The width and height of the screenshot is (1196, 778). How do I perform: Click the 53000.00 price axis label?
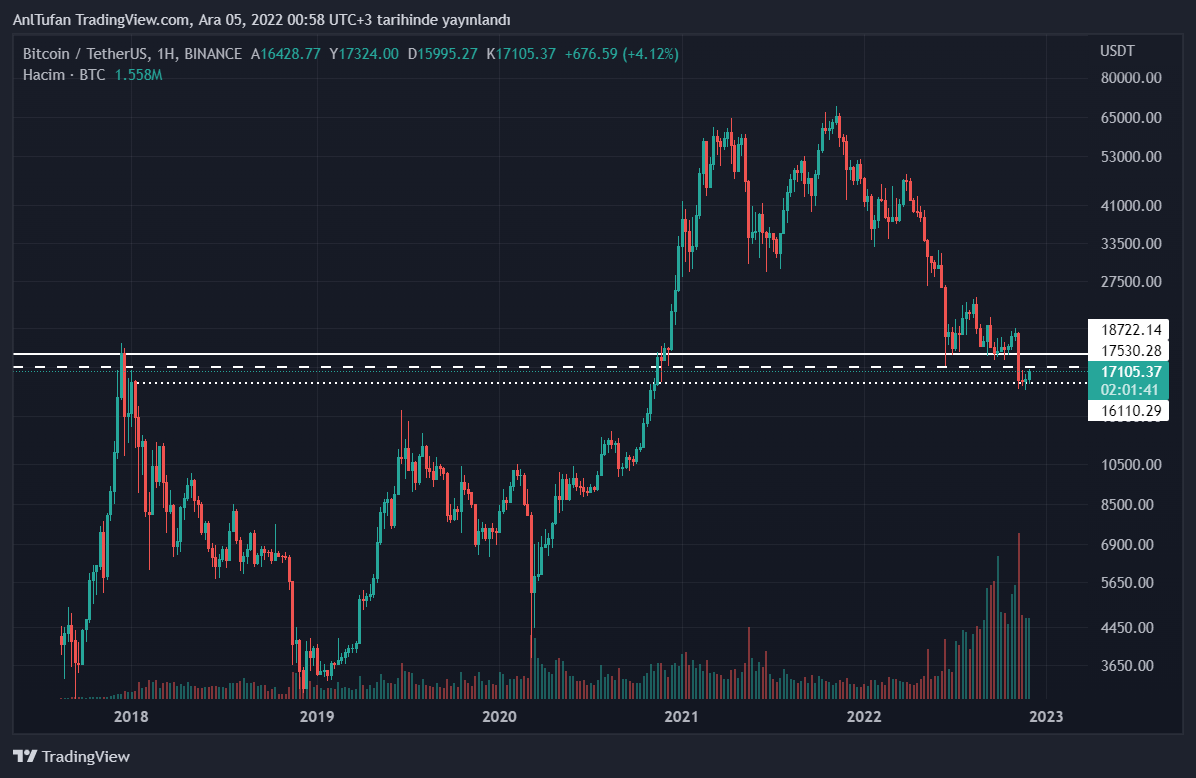(x=1131, y=156)
